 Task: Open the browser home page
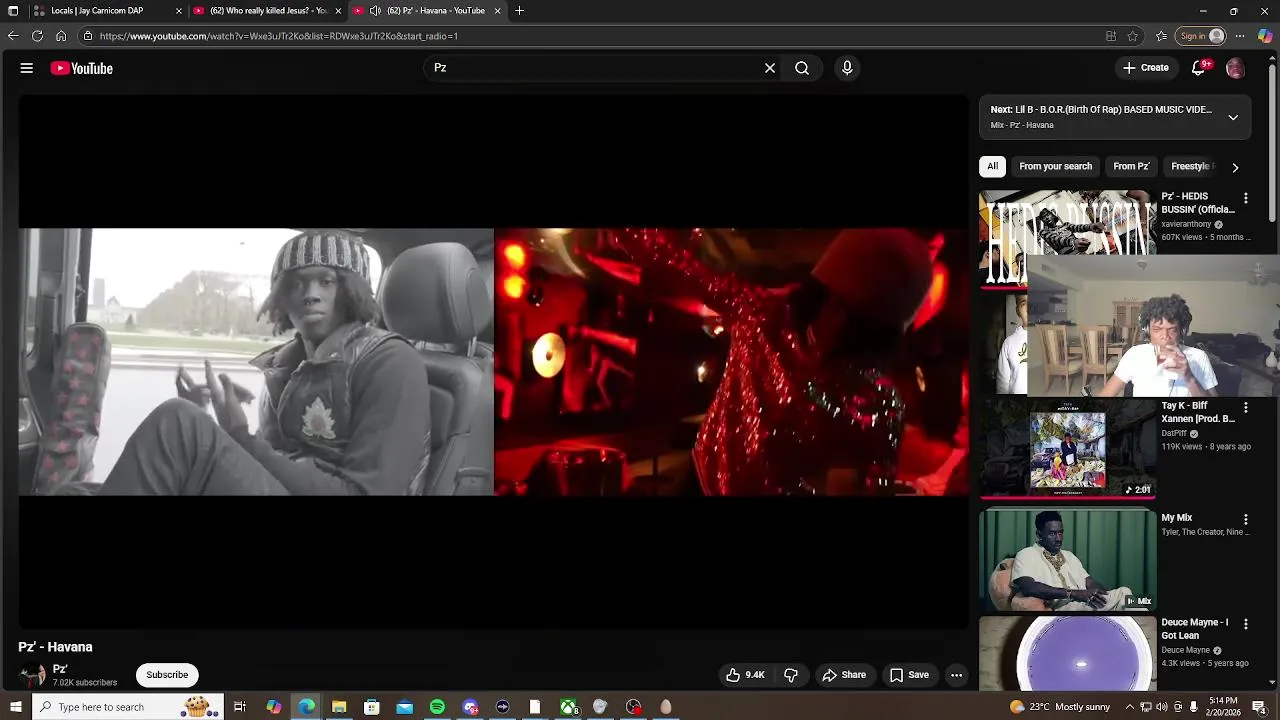click(x=61, y=36)
